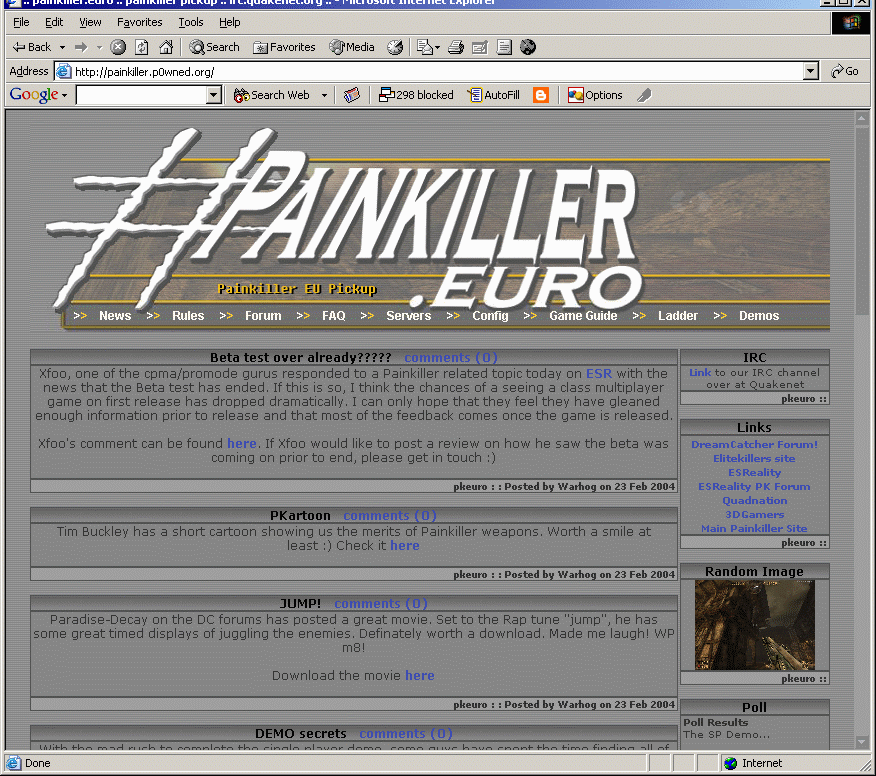Open the Servers link in site navigation
This screenshot has height=776, width=876.
408,316
